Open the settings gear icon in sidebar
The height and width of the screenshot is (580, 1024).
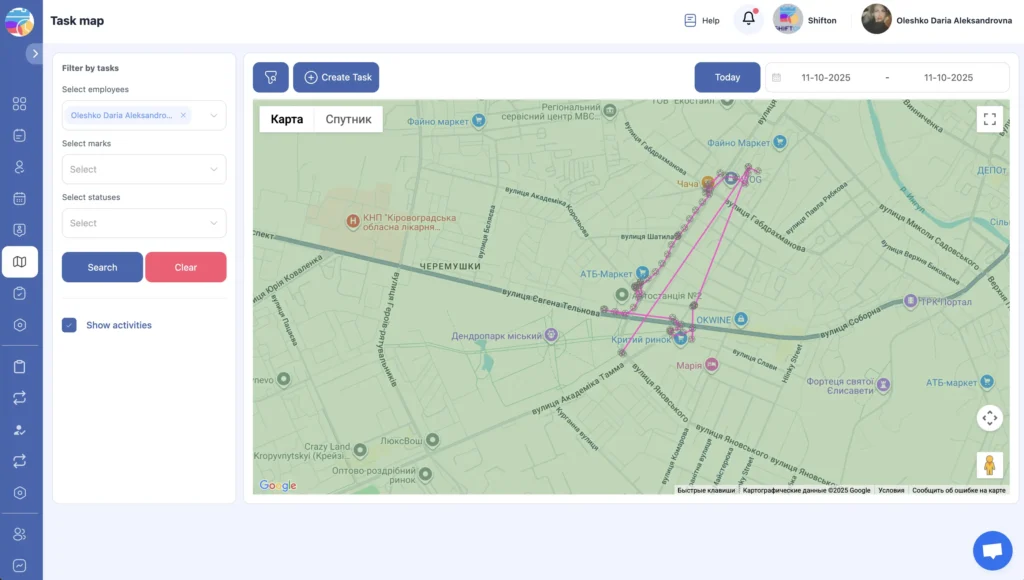[x=20, y=325]
